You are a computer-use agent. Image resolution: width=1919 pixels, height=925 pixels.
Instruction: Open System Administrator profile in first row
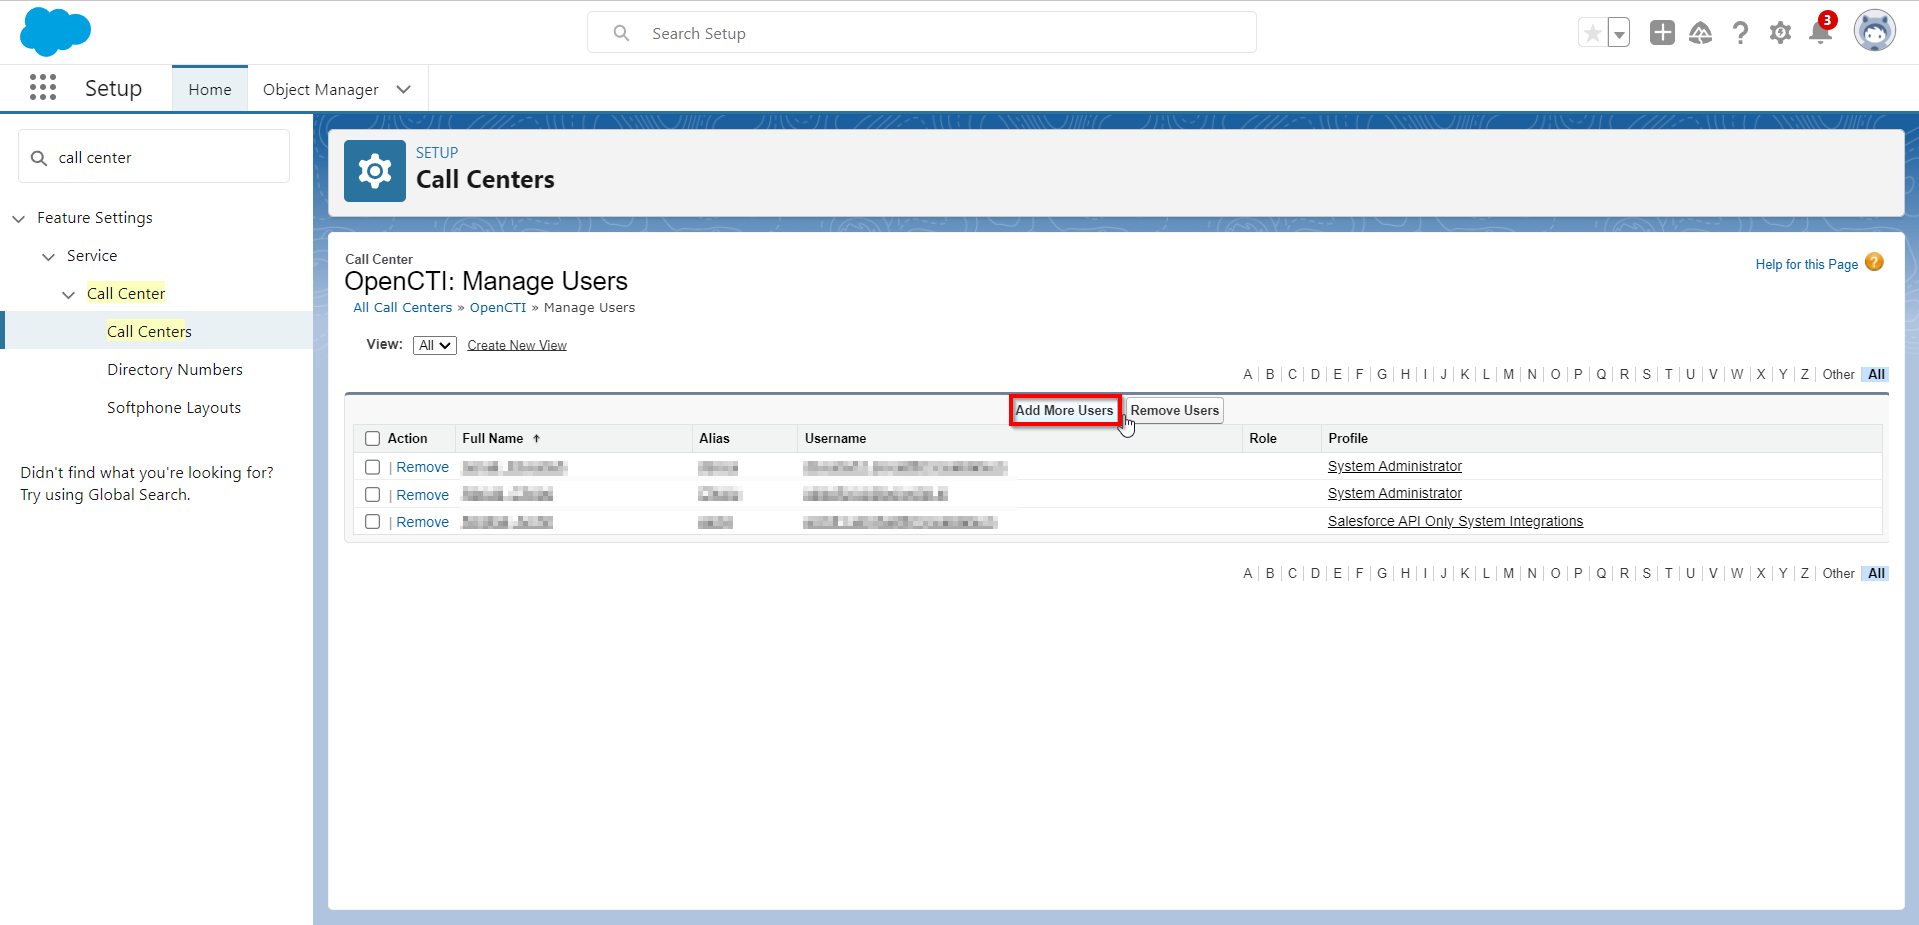pyautogui.click(x=1395, y=466)
